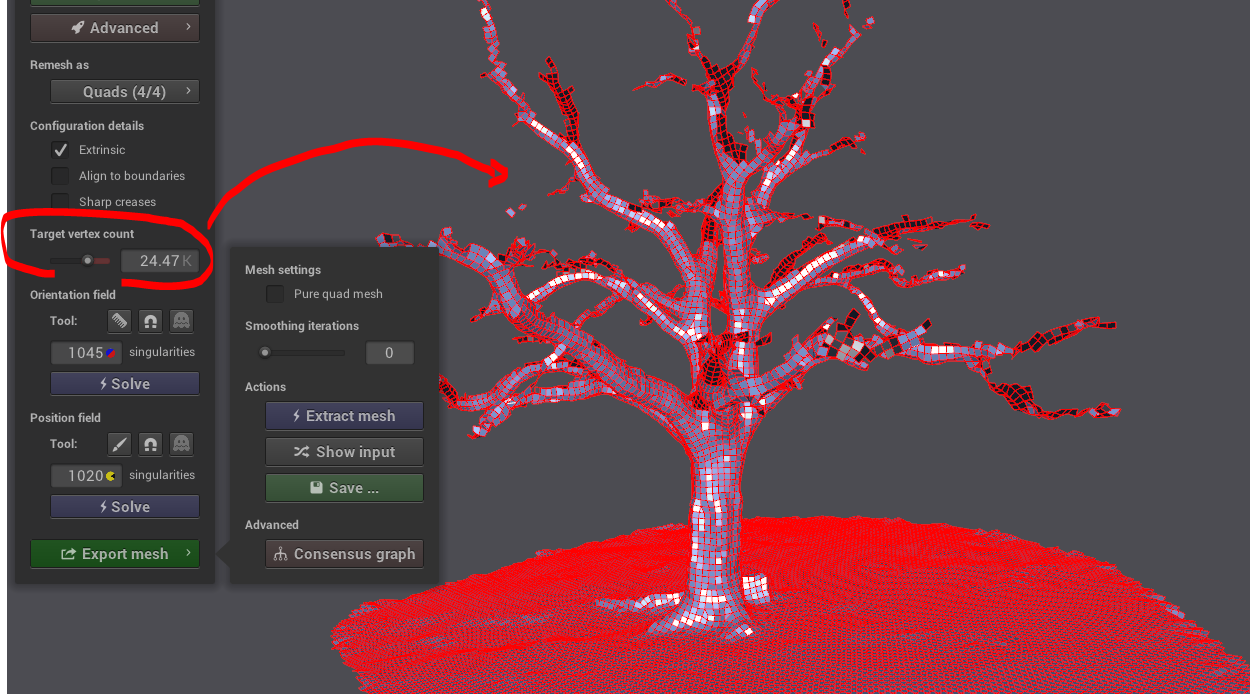Open the Consensus graph
Image resolution: width=1250 pixels, height=694 pixels.
tap(344, 554)
